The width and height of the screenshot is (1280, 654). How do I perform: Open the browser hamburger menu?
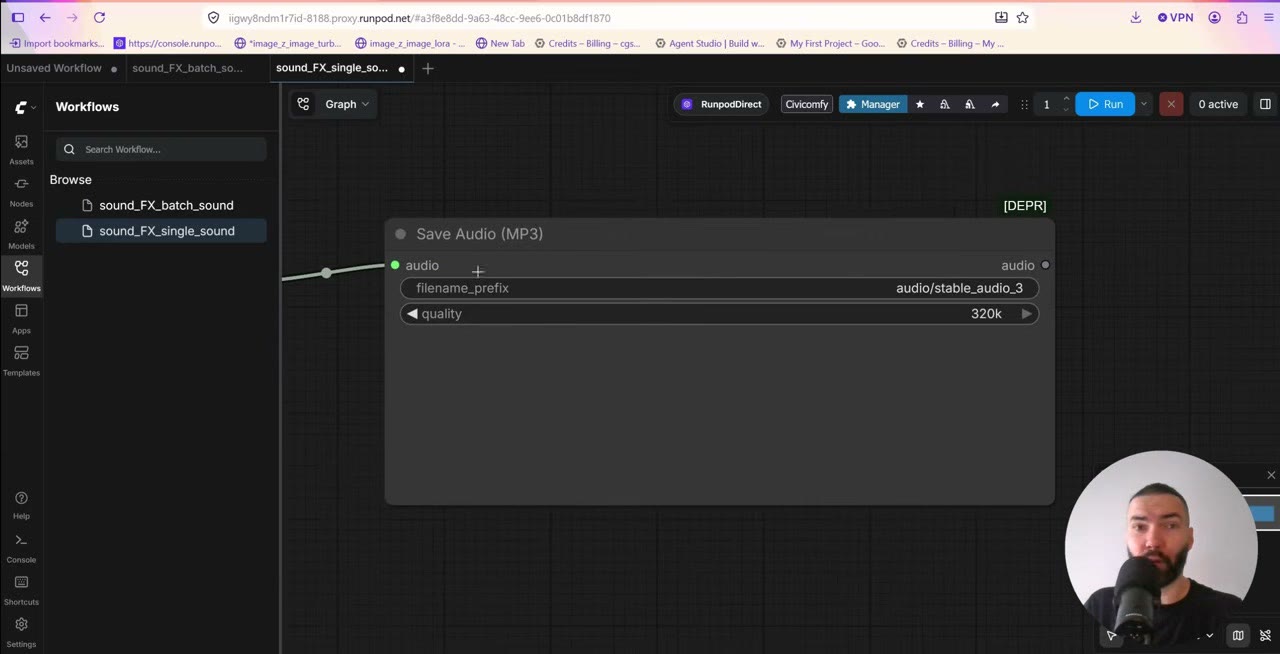1267,18
